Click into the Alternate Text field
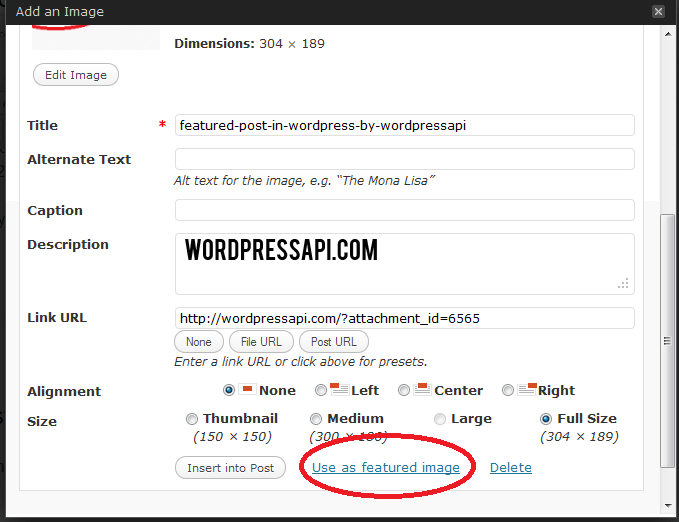The height and width of the screenshot is (522, 679). [404, 159]
